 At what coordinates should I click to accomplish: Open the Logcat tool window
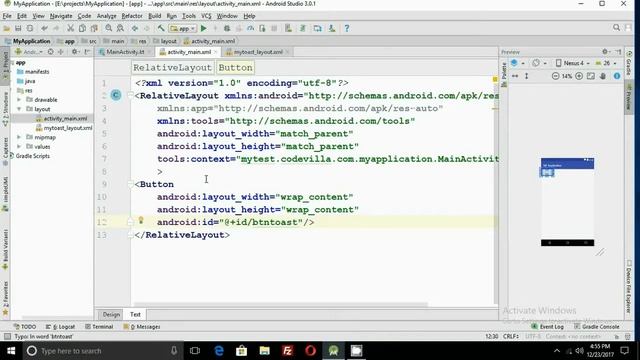[x=60, y=327]
